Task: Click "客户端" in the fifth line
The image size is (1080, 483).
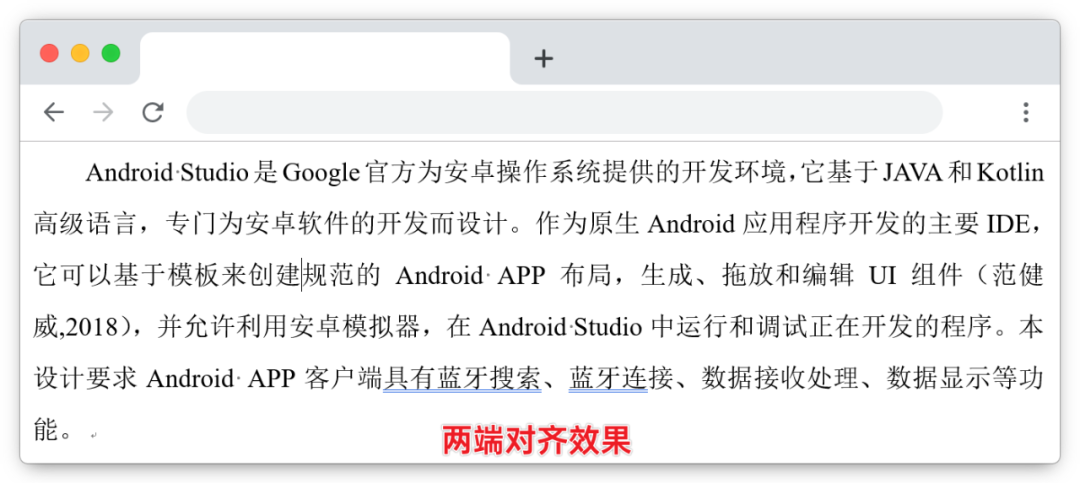Action: pos(344,378)
